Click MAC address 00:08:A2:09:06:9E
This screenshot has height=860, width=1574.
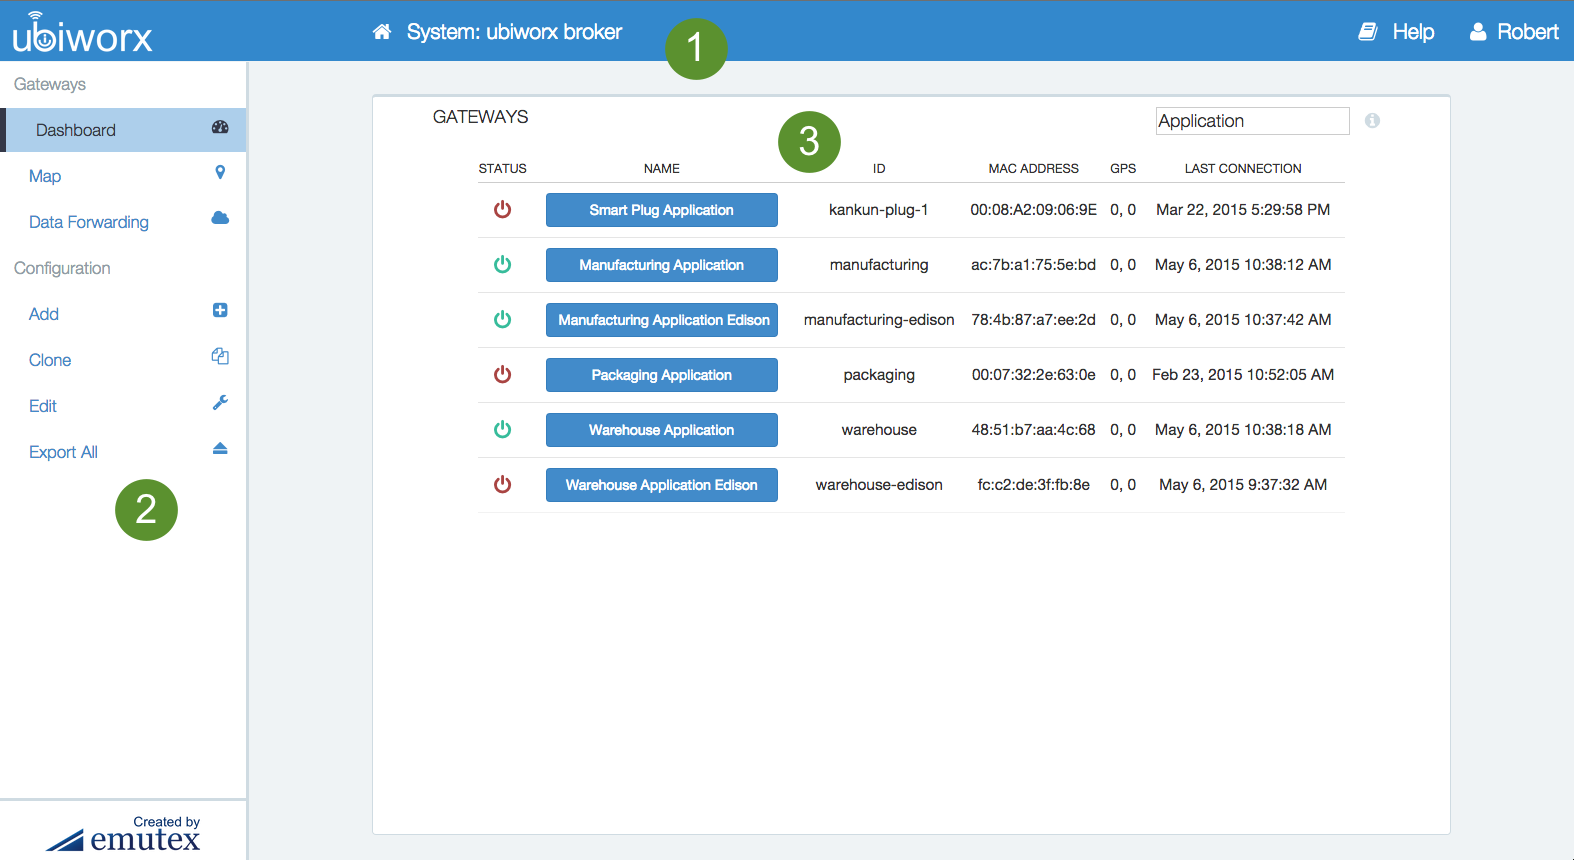point(1034,210)
